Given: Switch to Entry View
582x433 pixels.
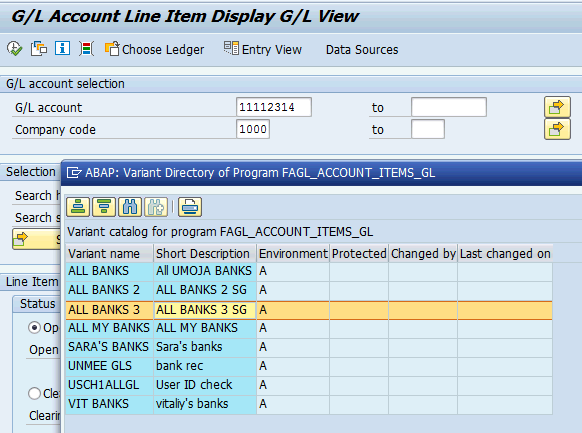Looking at the screenshot, I should (x=263, y=49).
